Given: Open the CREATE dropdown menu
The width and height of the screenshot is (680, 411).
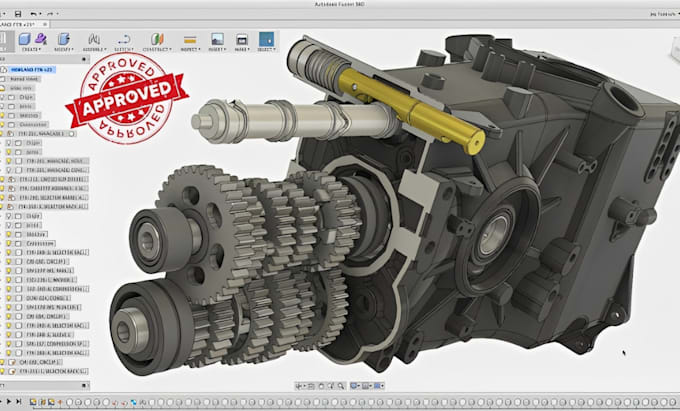Looking at the screenshot, I should 31,49.
